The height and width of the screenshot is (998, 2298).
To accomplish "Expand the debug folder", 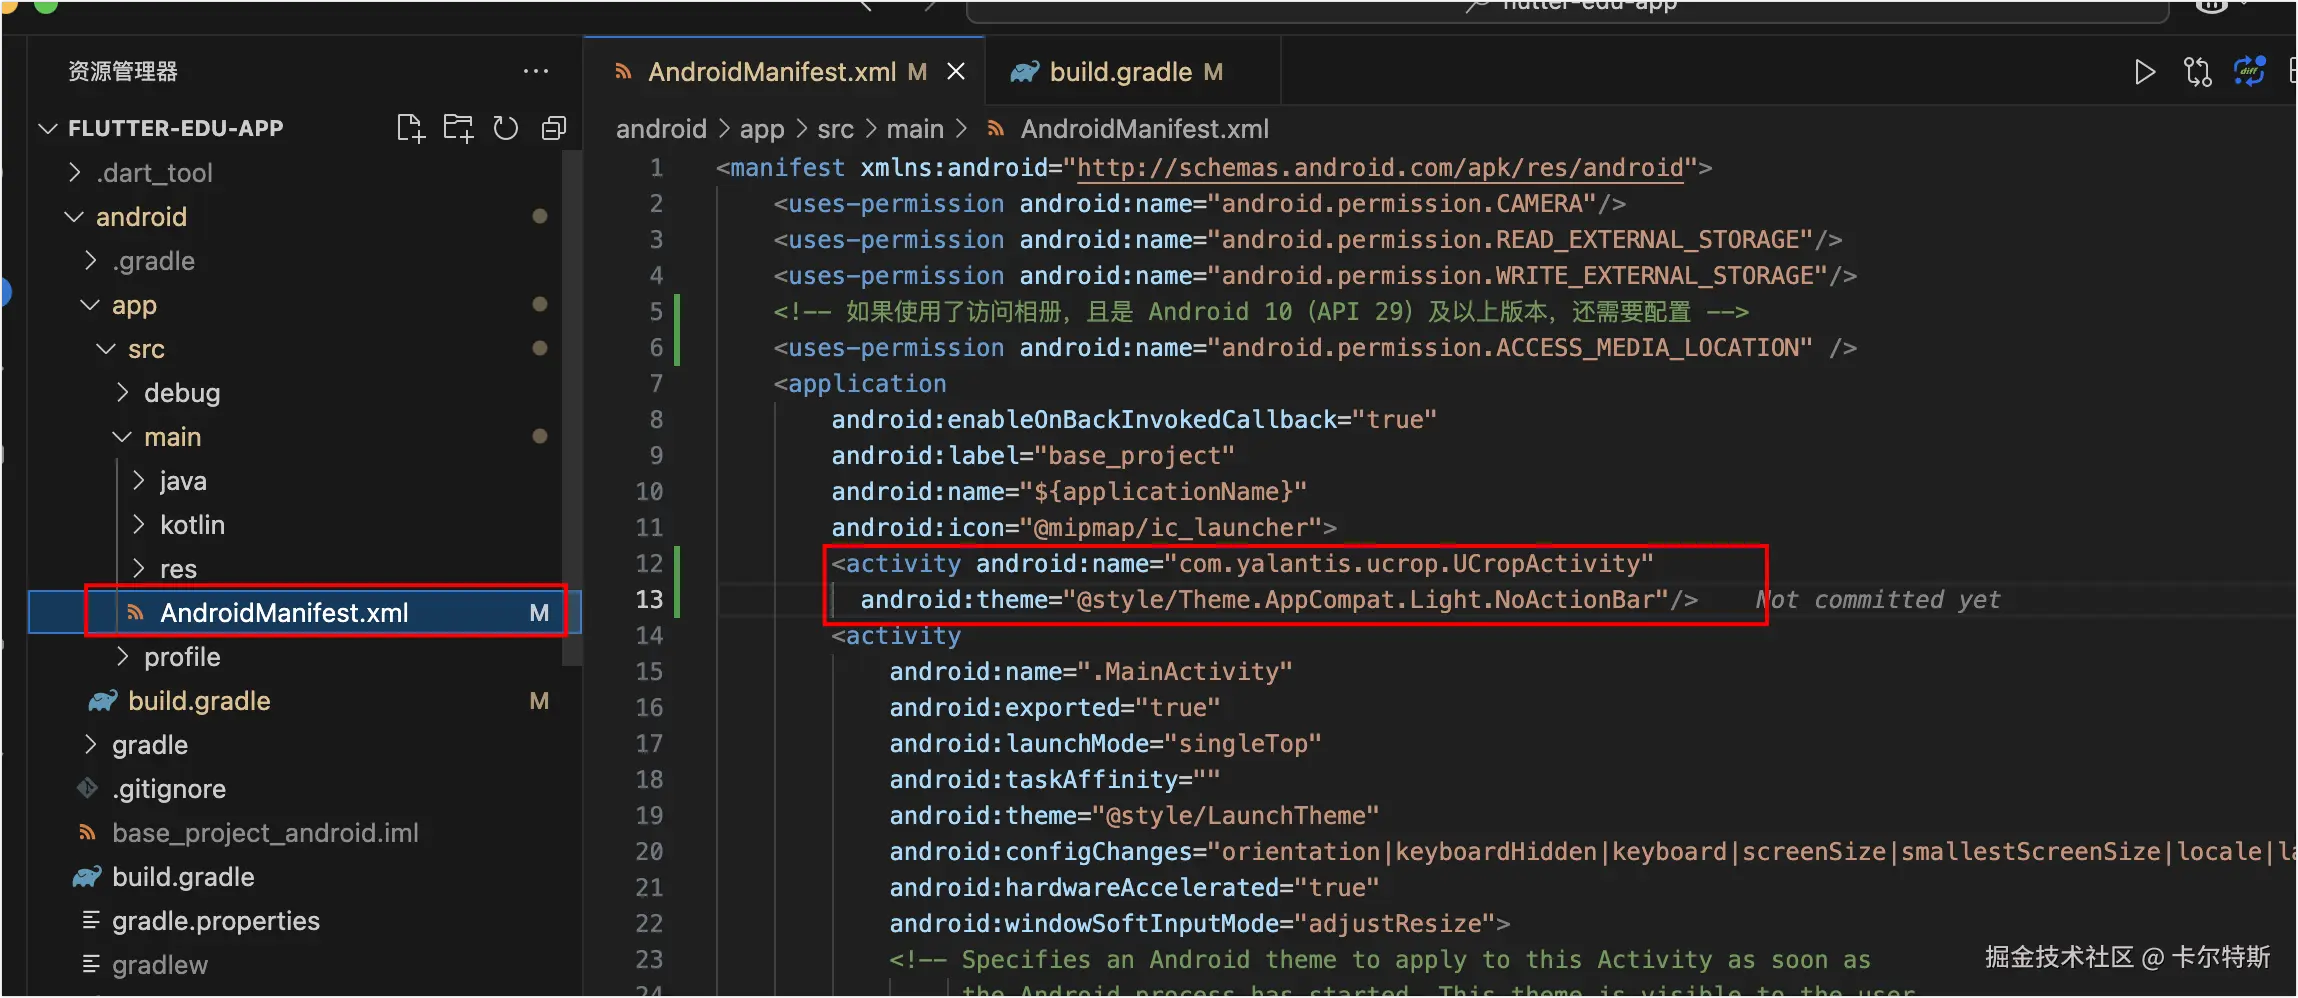I will pyautogui.click(x=122, y=392).
